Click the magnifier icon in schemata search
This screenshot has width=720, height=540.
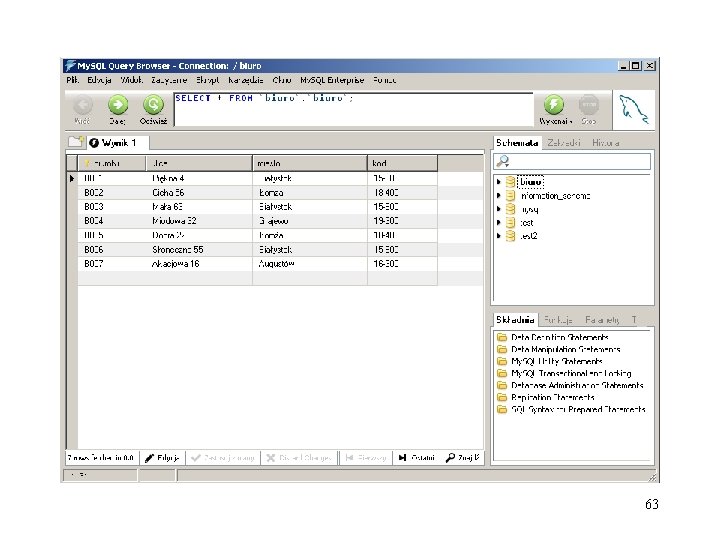pyautogui.click(x=503, y=161)
